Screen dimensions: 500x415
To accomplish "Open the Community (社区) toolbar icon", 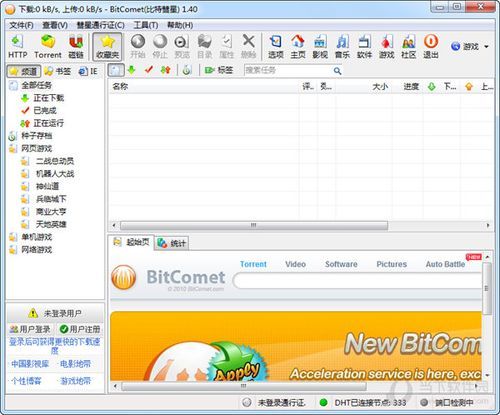I will (409, 47).
